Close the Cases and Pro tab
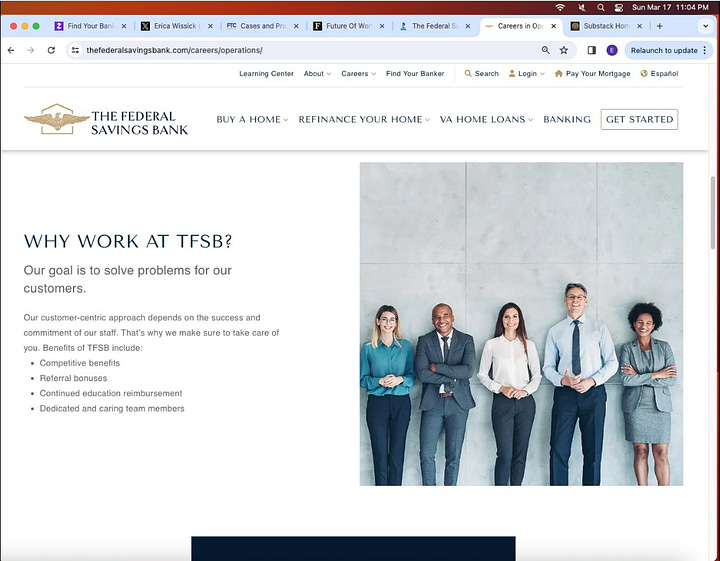This screenshot has width=720, height=561. point(296,26)
